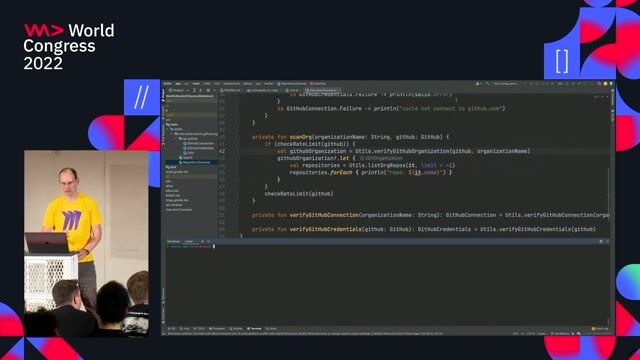
Task: Toggle the Terminal tool window button
Action: tap(254, 329)
